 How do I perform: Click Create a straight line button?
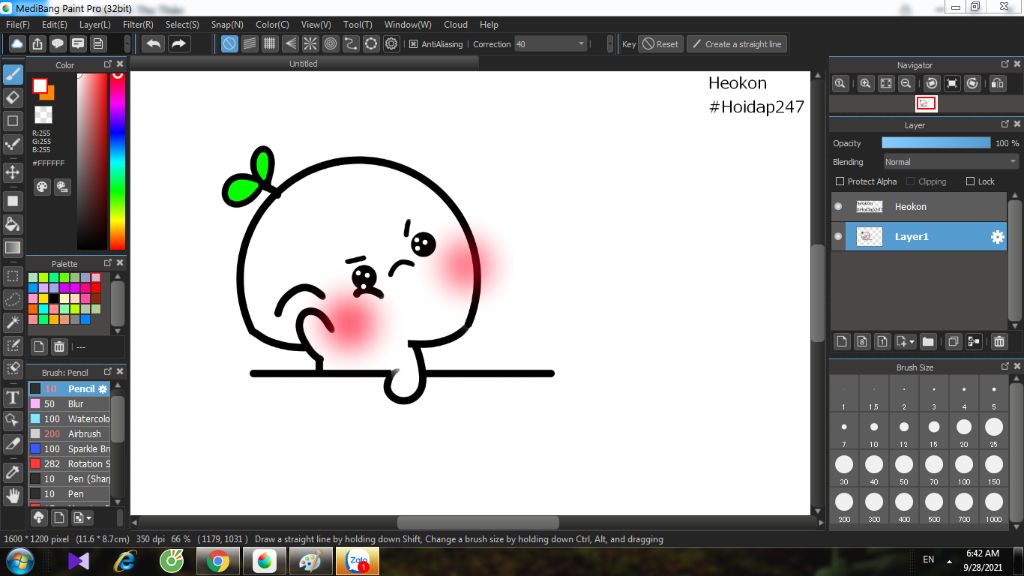pyautogui.click(x=737, y=44)
